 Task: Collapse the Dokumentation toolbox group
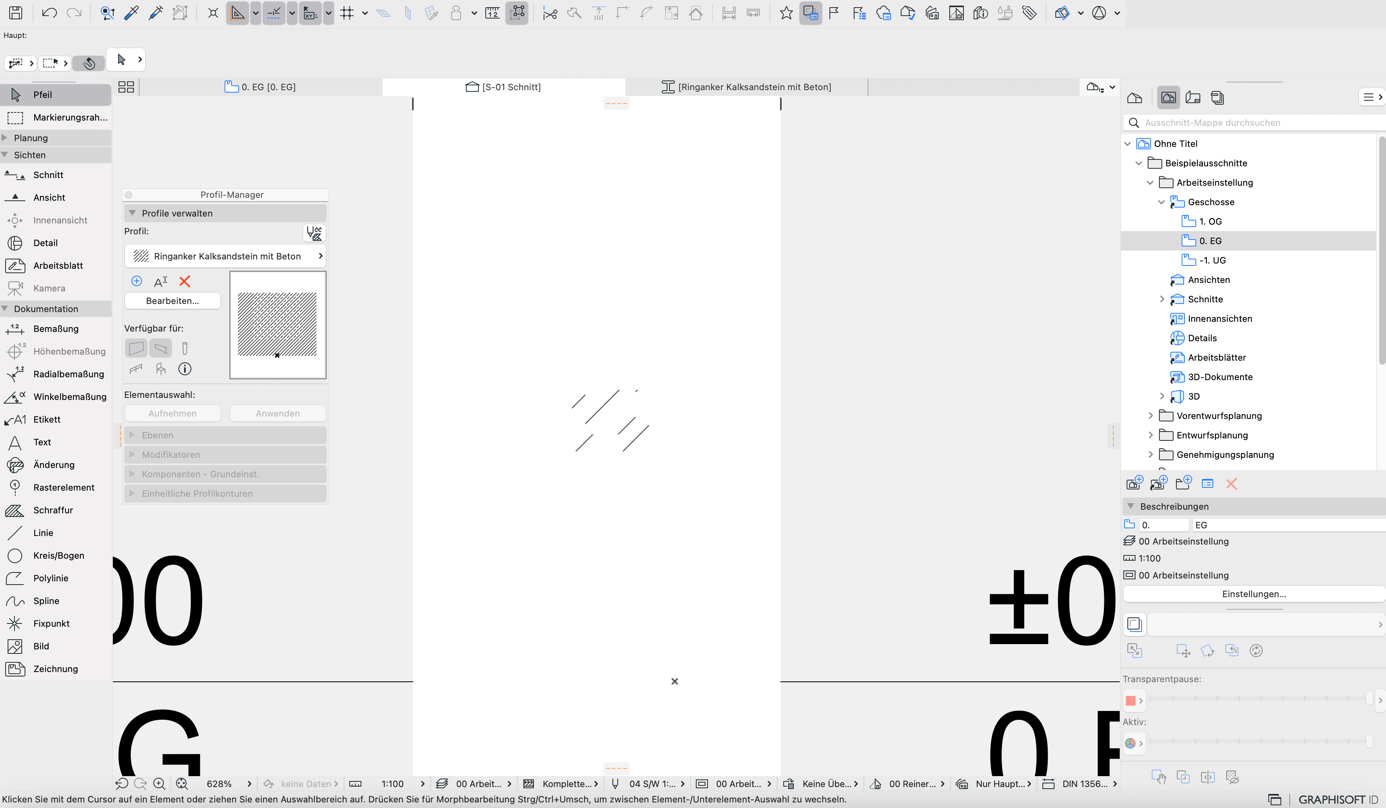tap(5, 309)
